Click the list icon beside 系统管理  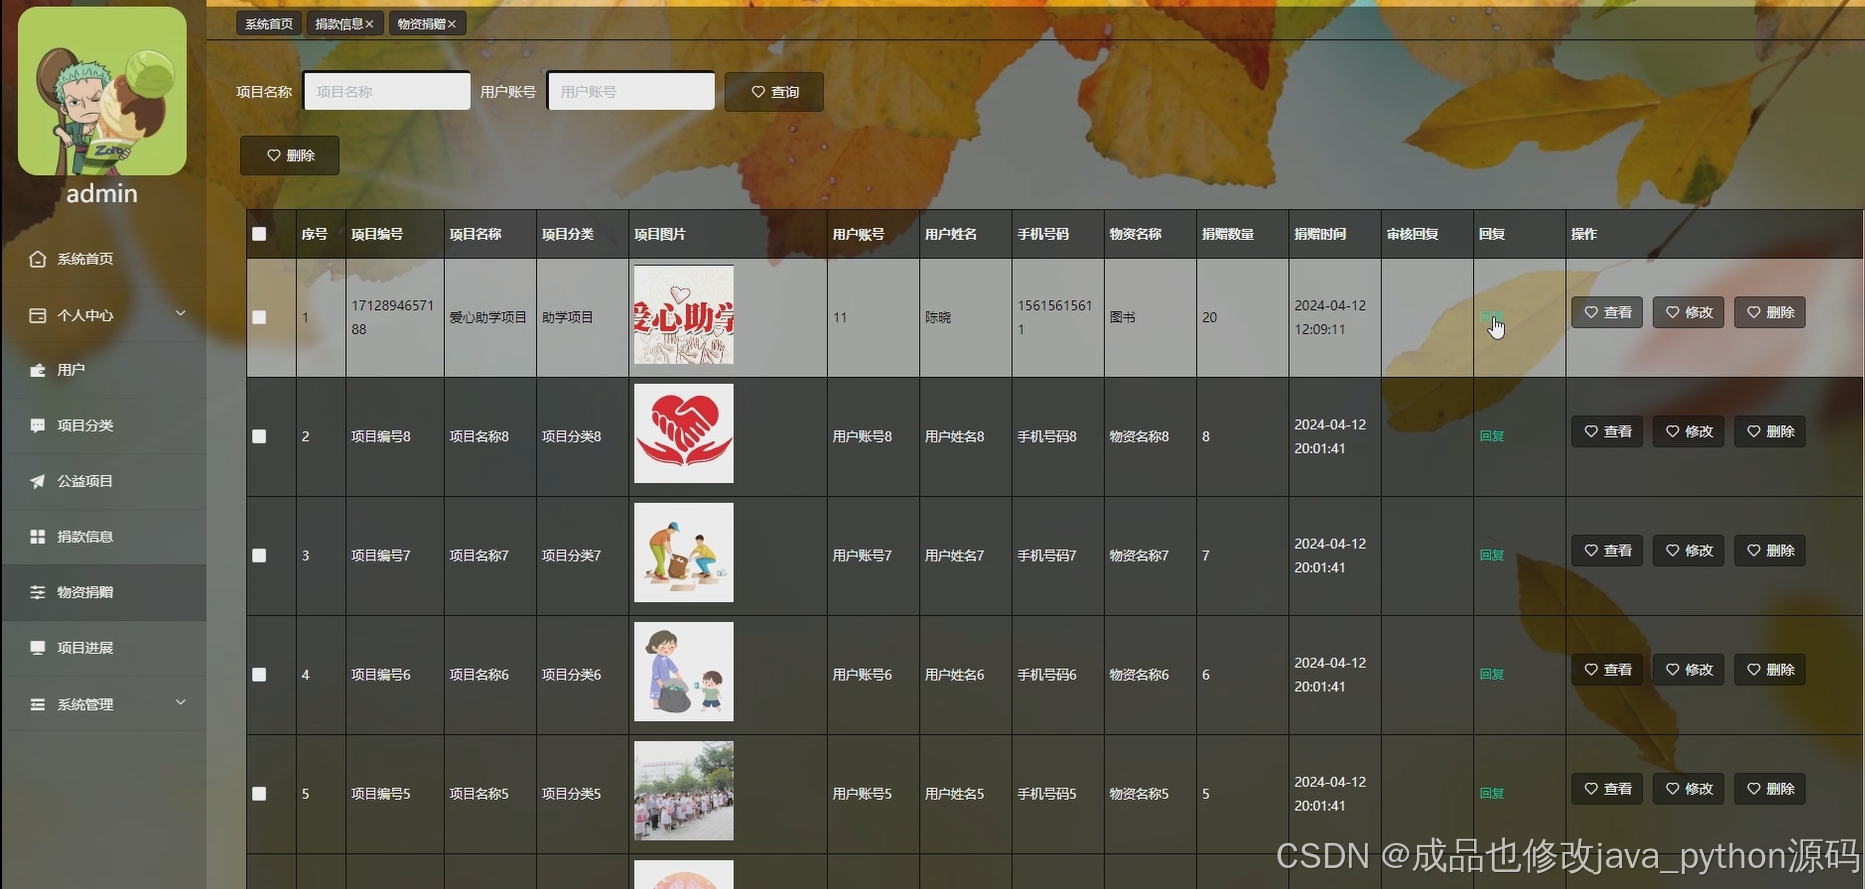click(x=38, y=704)
